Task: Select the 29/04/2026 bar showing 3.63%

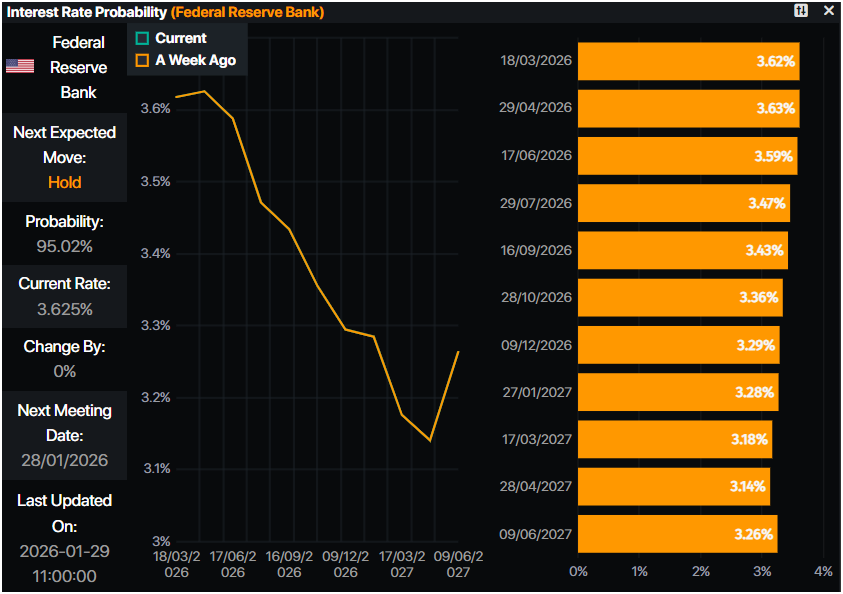Action: click(x=688, y=108)
